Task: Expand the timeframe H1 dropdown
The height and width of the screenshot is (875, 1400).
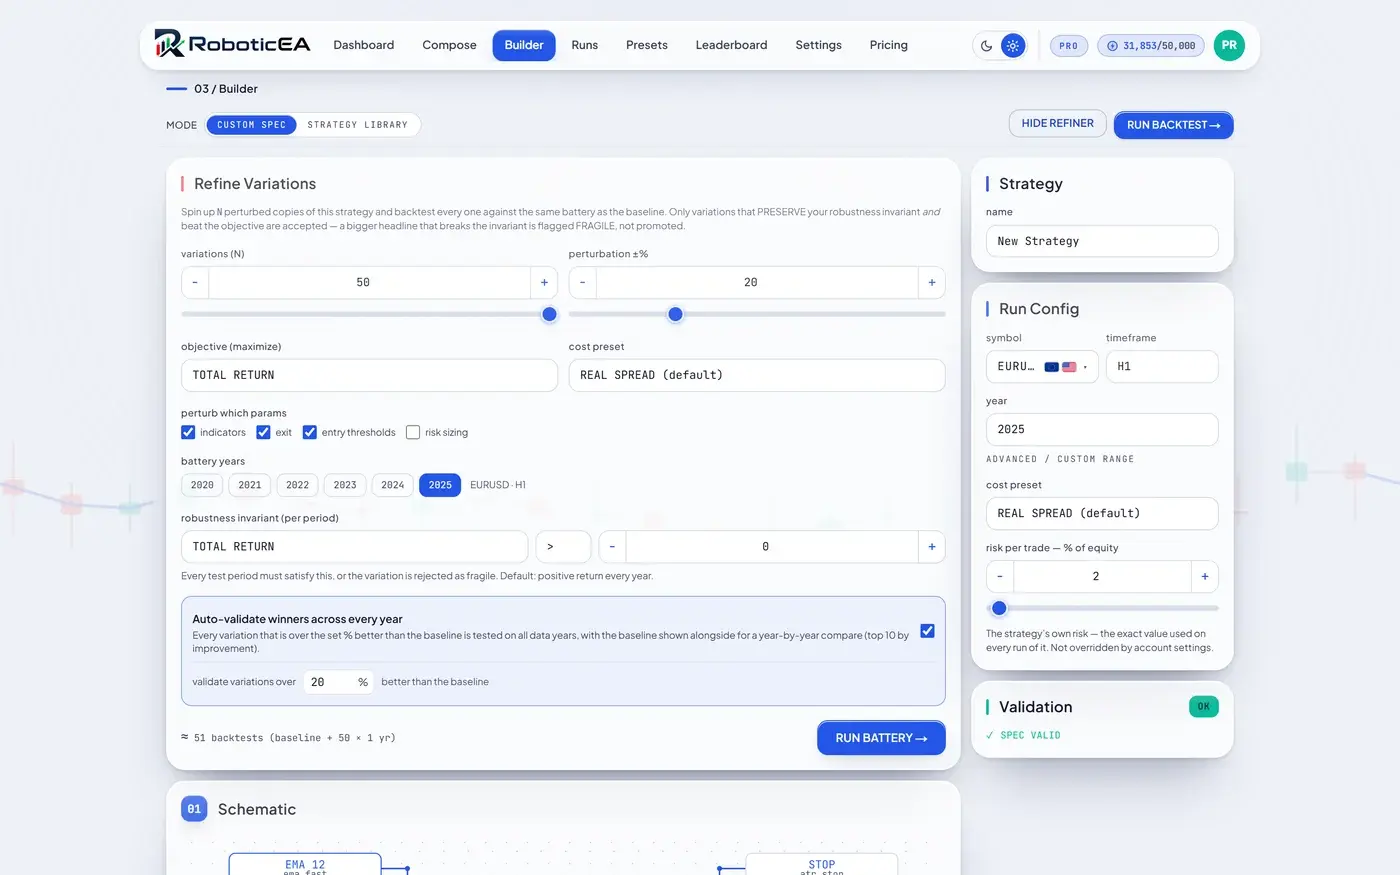Action: [x=1162, y=367]
